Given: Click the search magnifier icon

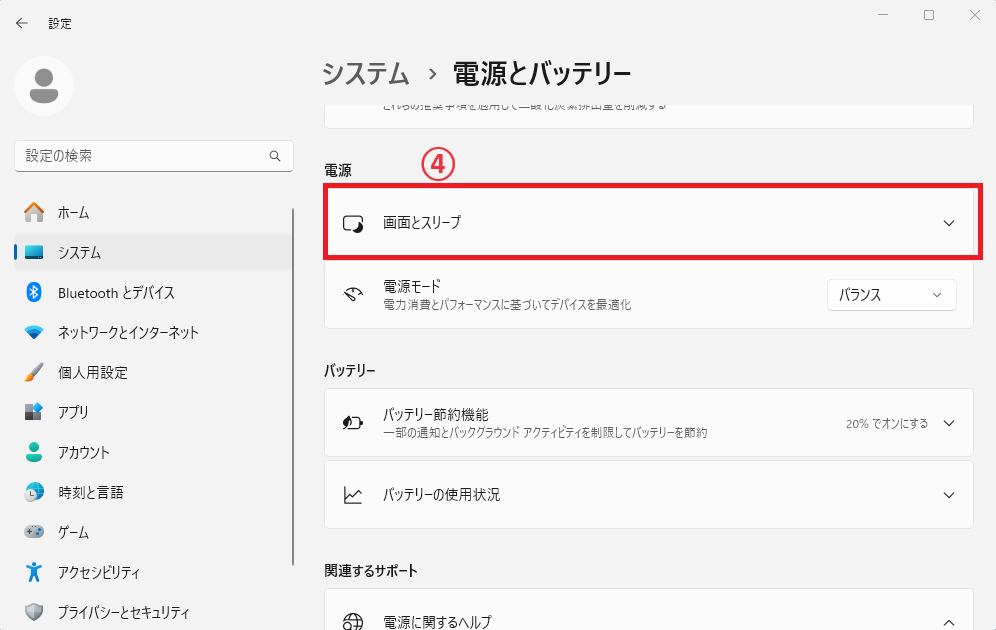Looking at the screenshot, I should pos(275,156).
